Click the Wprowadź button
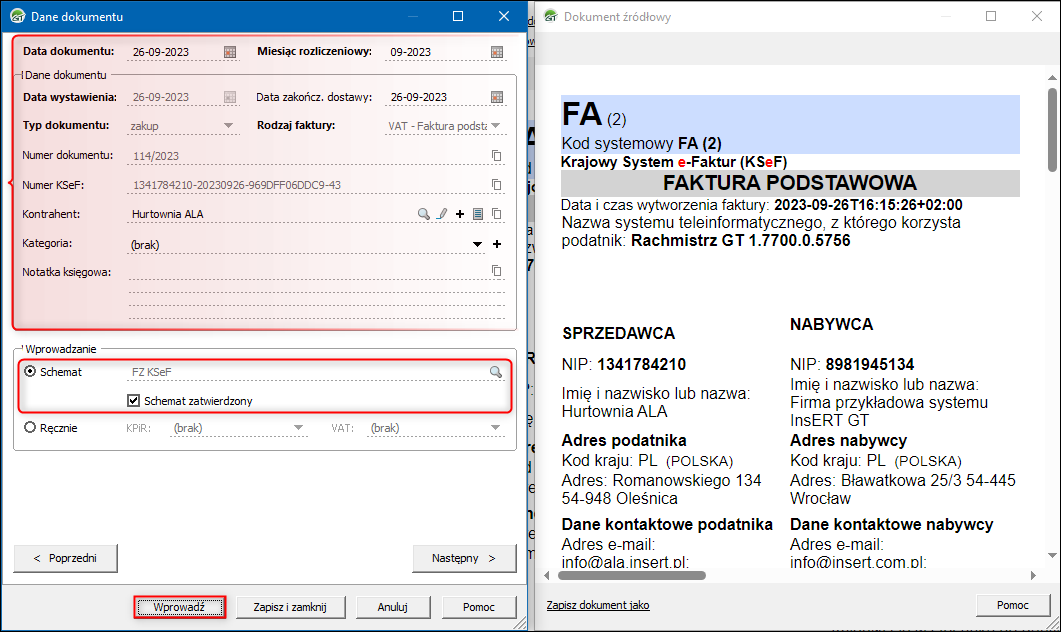The height and width of the screenshot is (632, 1061). (x=179, y=607)
